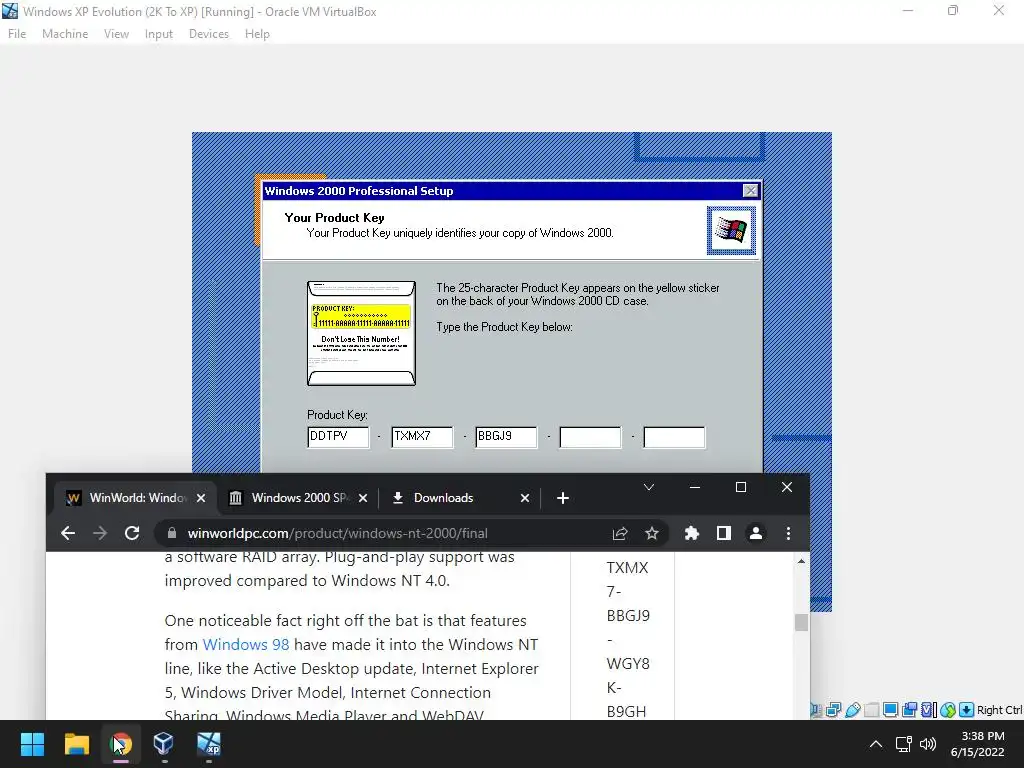Click the WGY8 product key text on the webpage
1024x768 pixels.
pos(628,664)
